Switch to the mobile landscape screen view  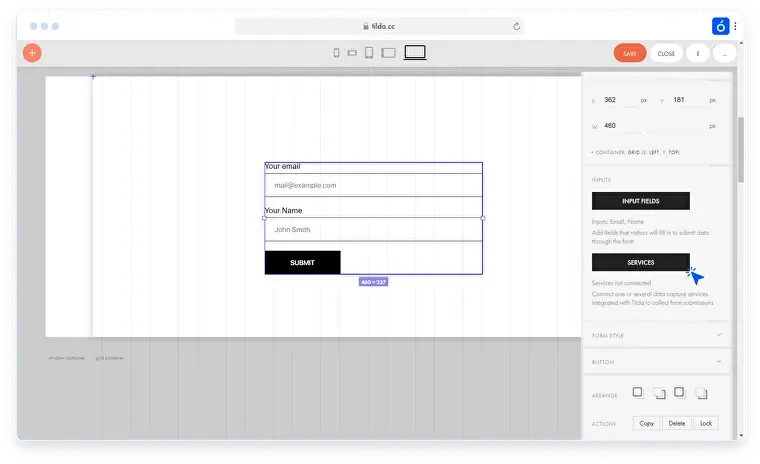352,53
